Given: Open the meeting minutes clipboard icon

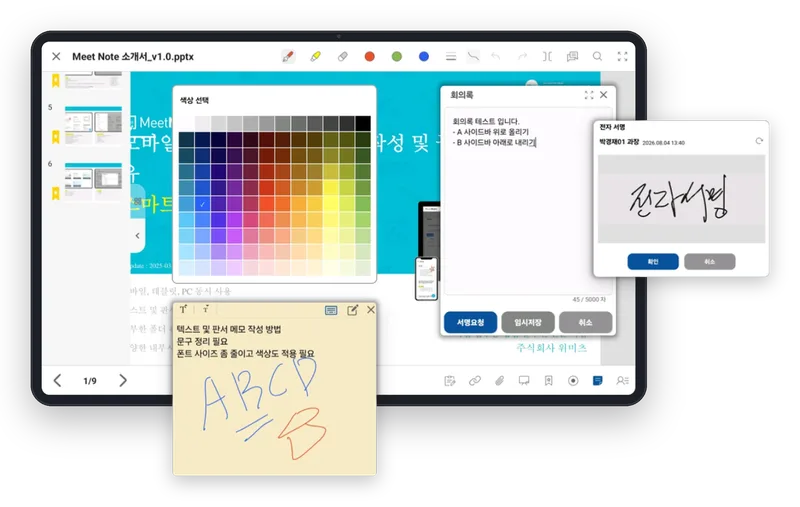Looking at the screenshot, I should (449, 381).
